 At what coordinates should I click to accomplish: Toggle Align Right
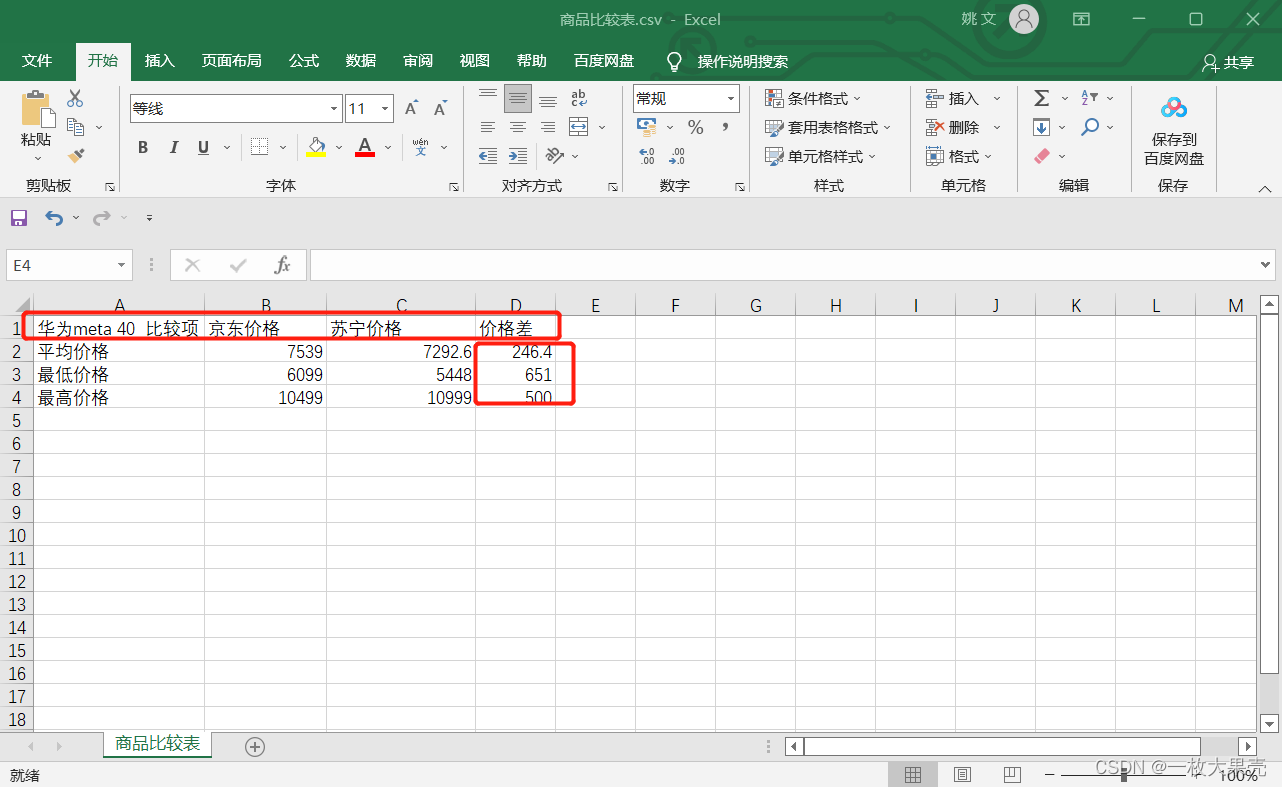pos(547,127)
